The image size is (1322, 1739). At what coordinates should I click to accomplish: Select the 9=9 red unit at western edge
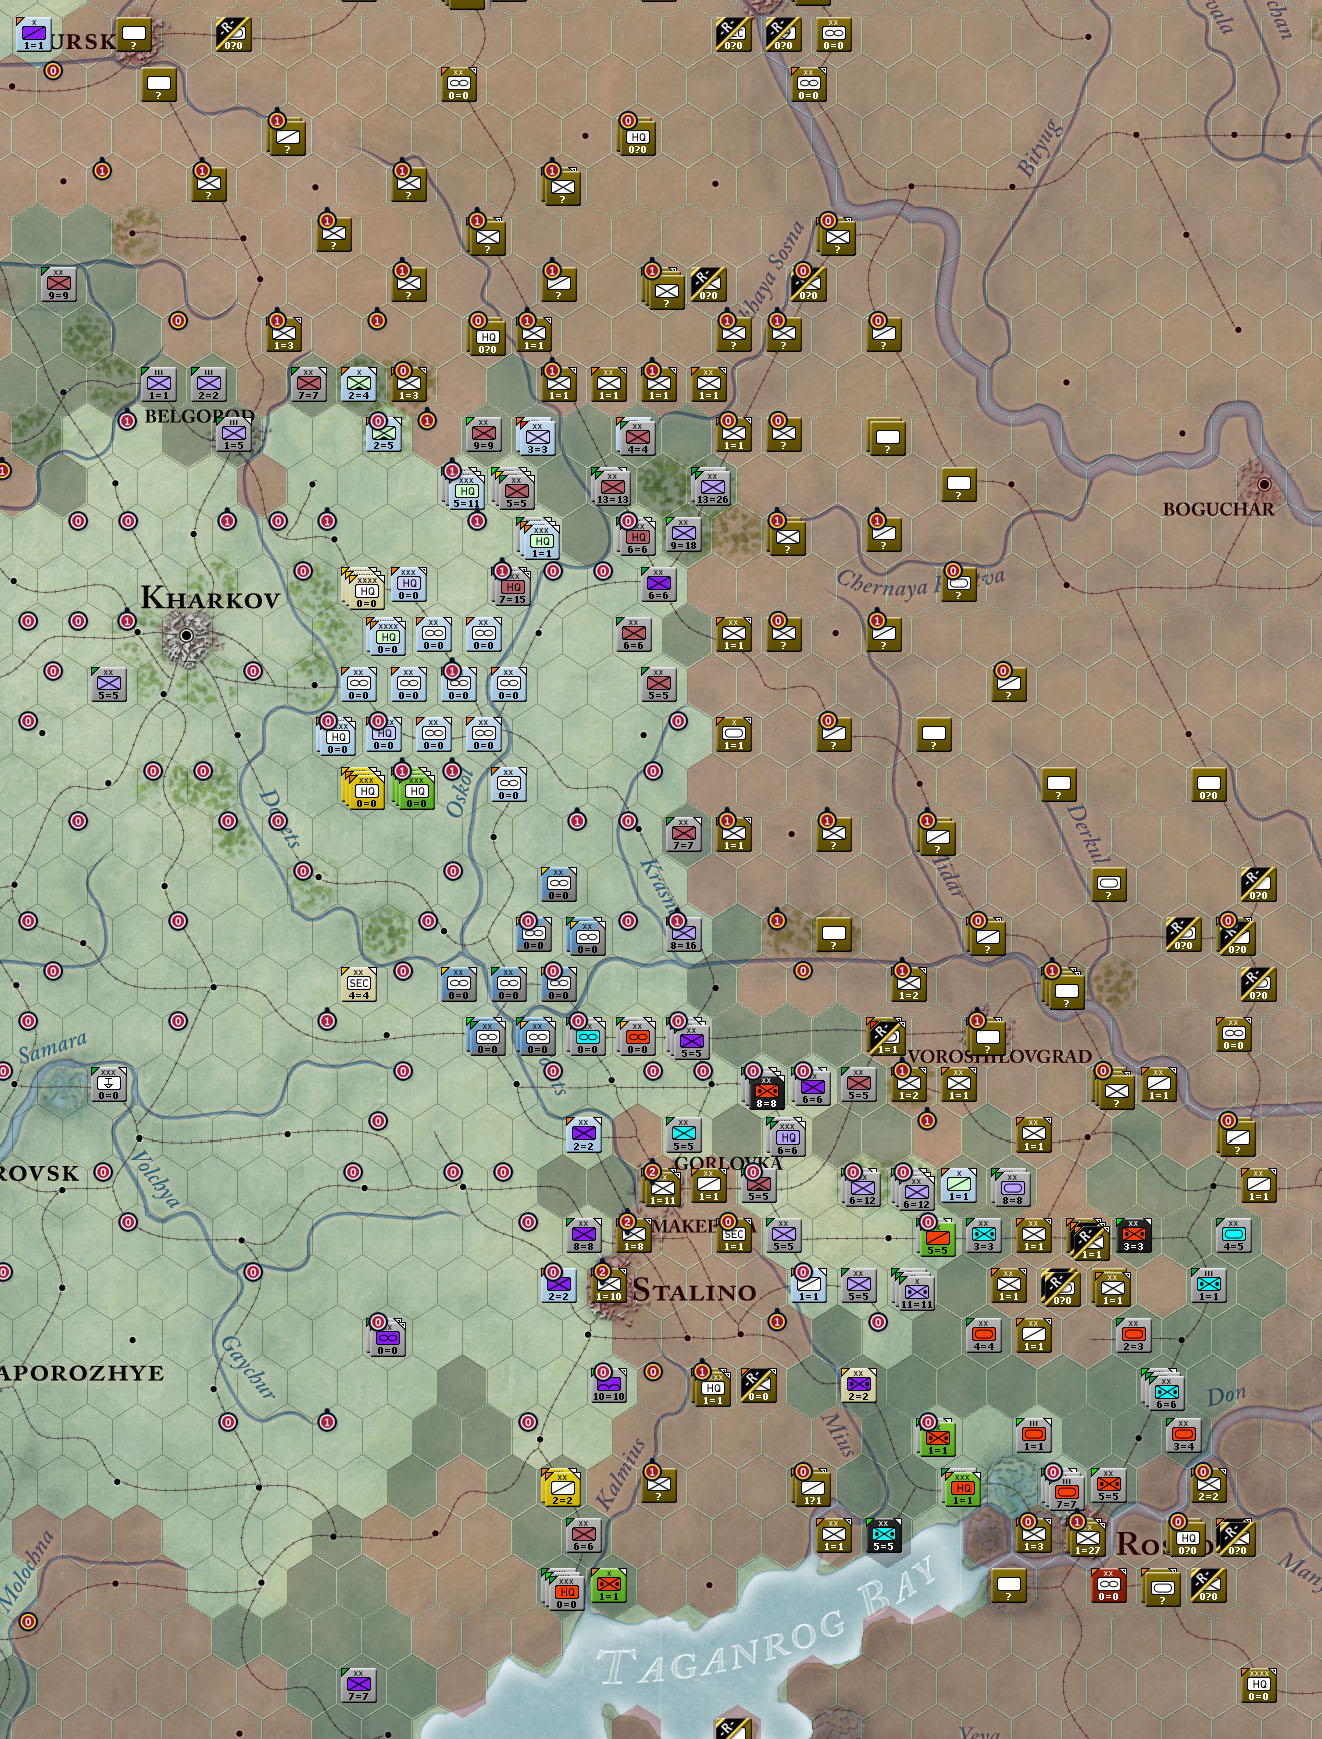tap(59, 284)
